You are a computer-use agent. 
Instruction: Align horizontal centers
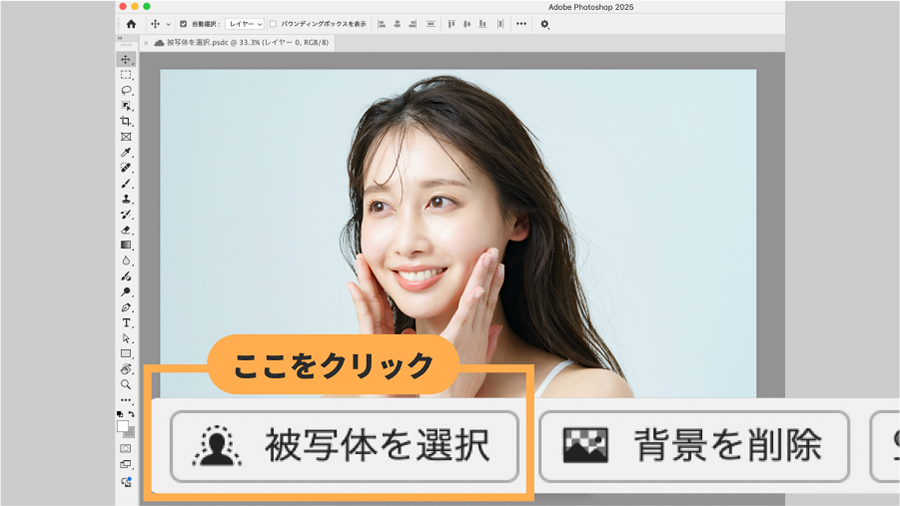pyautogui.click(x=397, y=24)
